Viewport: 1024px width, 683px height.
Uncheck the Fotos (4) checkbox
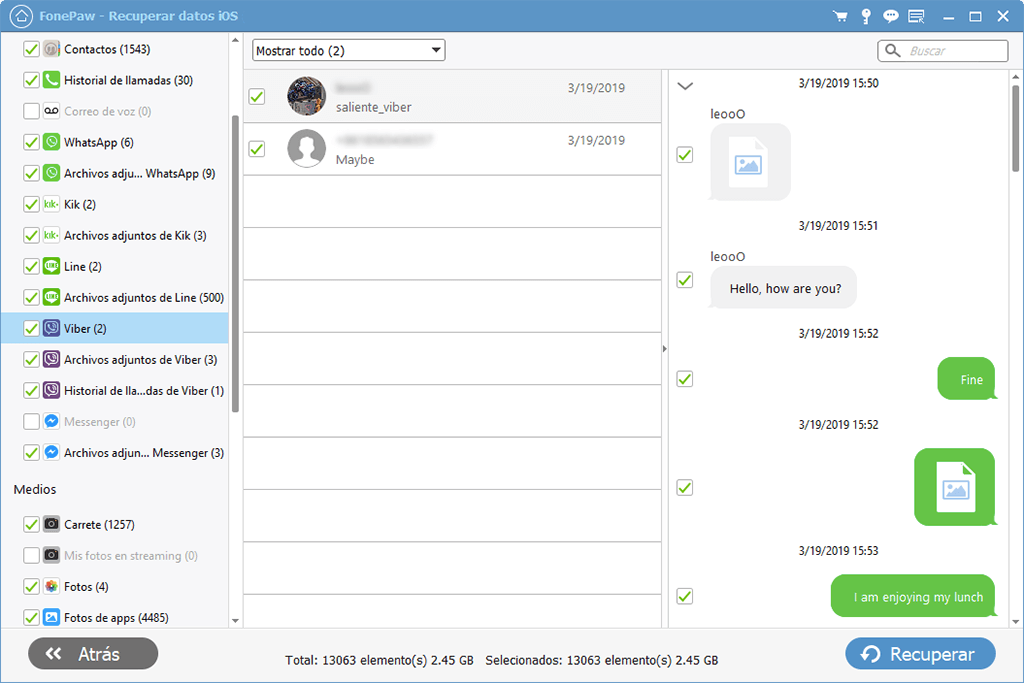tap(31, 586)
